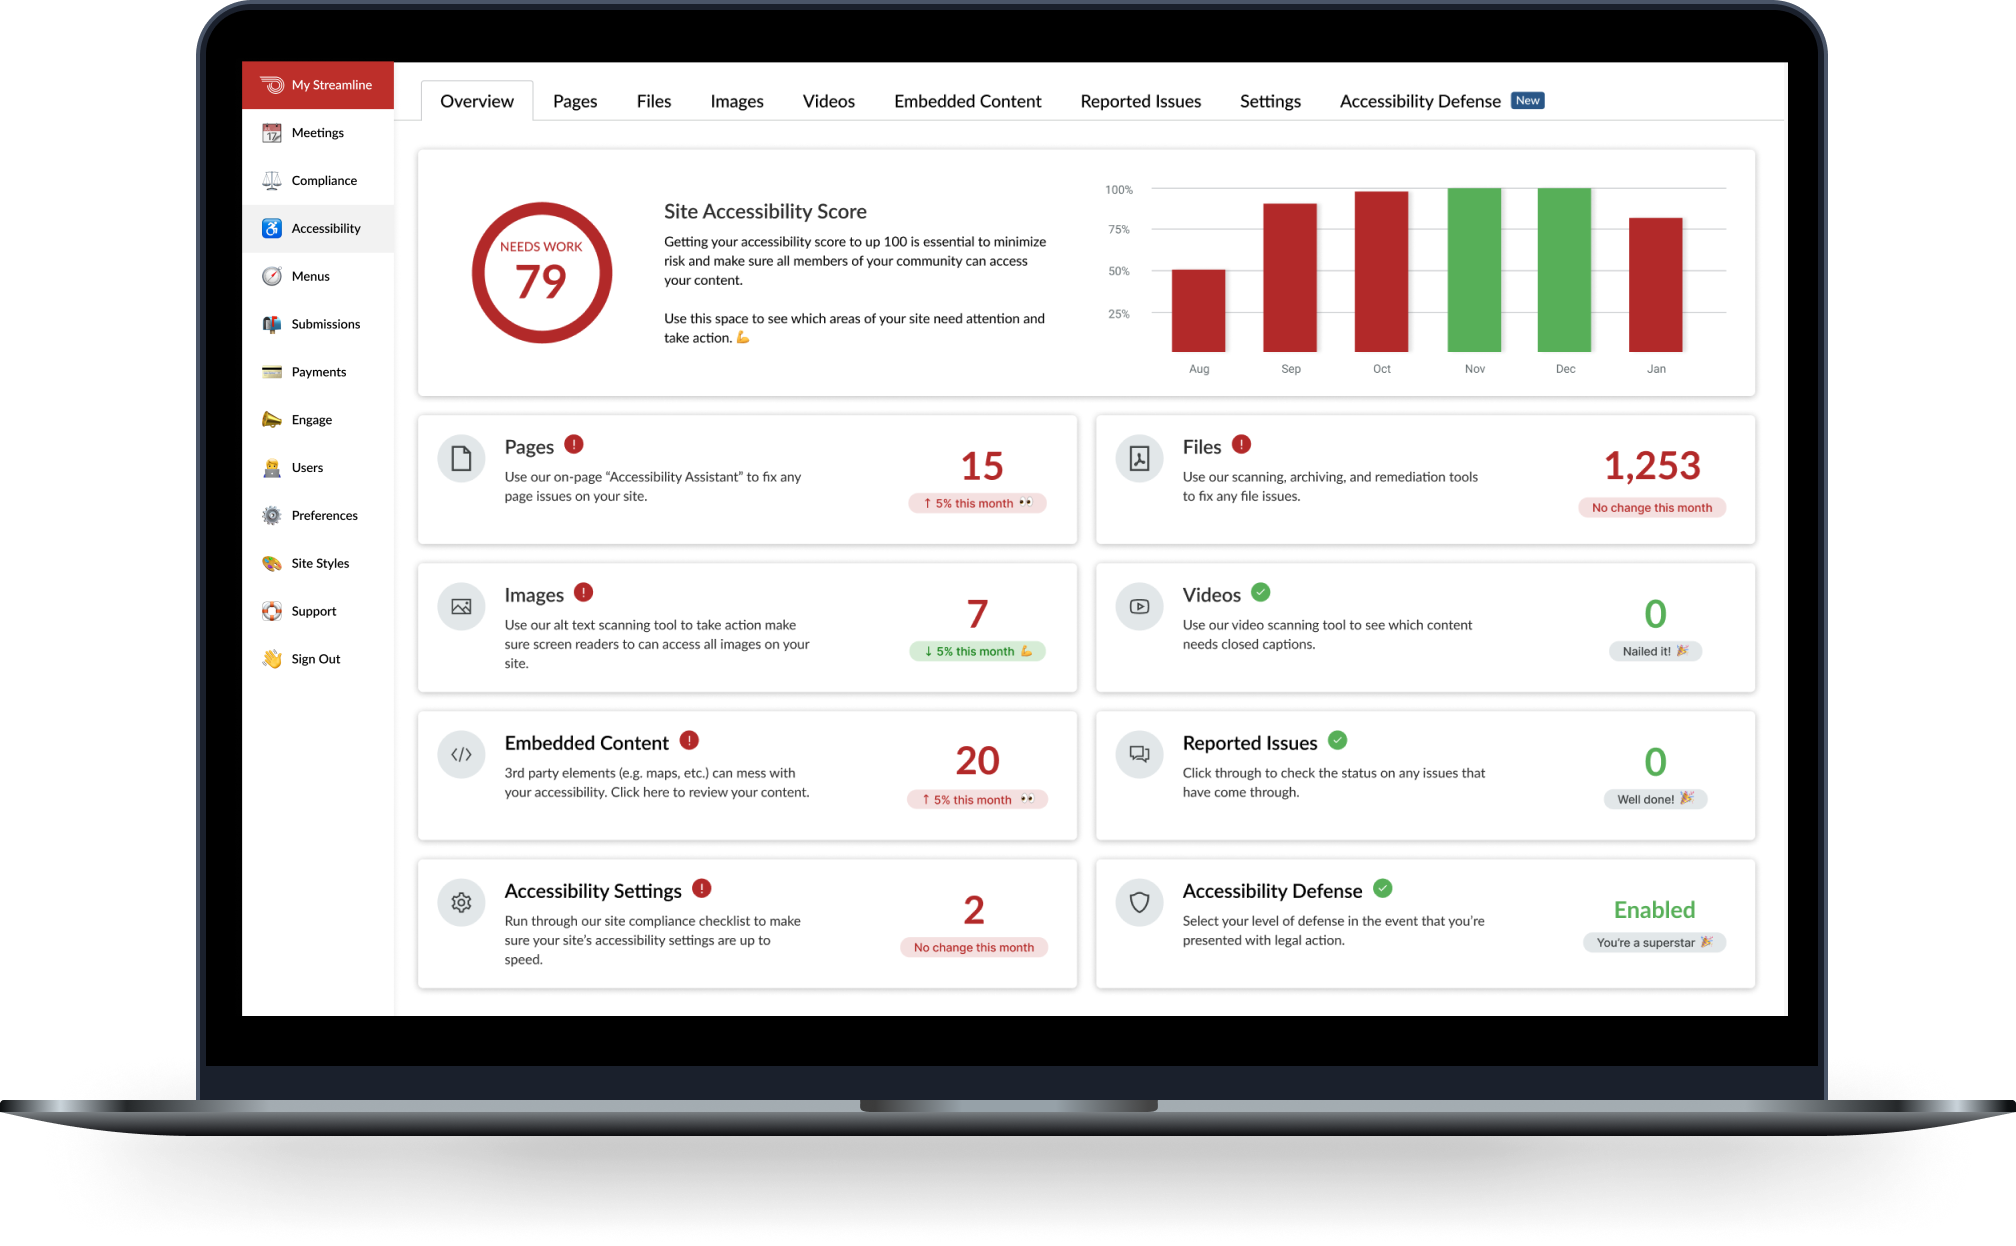Click Sign Out in sidebar

click(315, 659)
